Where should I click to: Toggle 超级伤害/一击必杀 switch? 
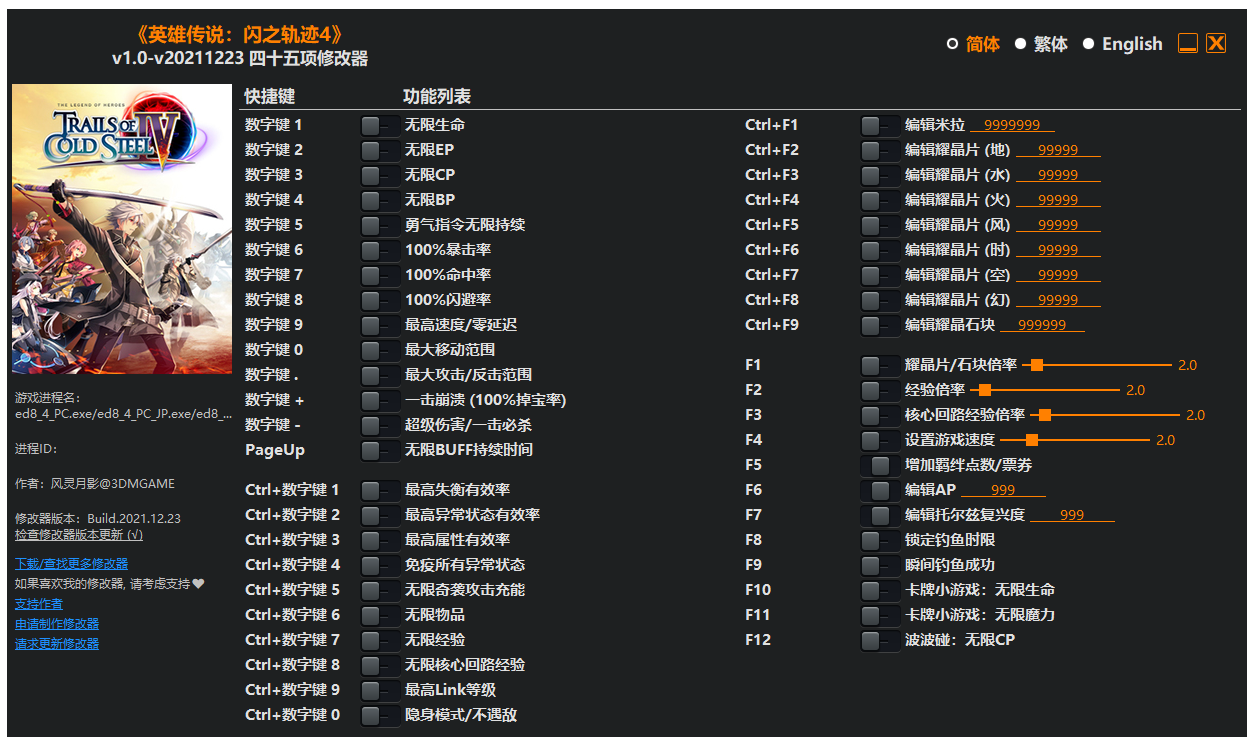pos(380,425)
